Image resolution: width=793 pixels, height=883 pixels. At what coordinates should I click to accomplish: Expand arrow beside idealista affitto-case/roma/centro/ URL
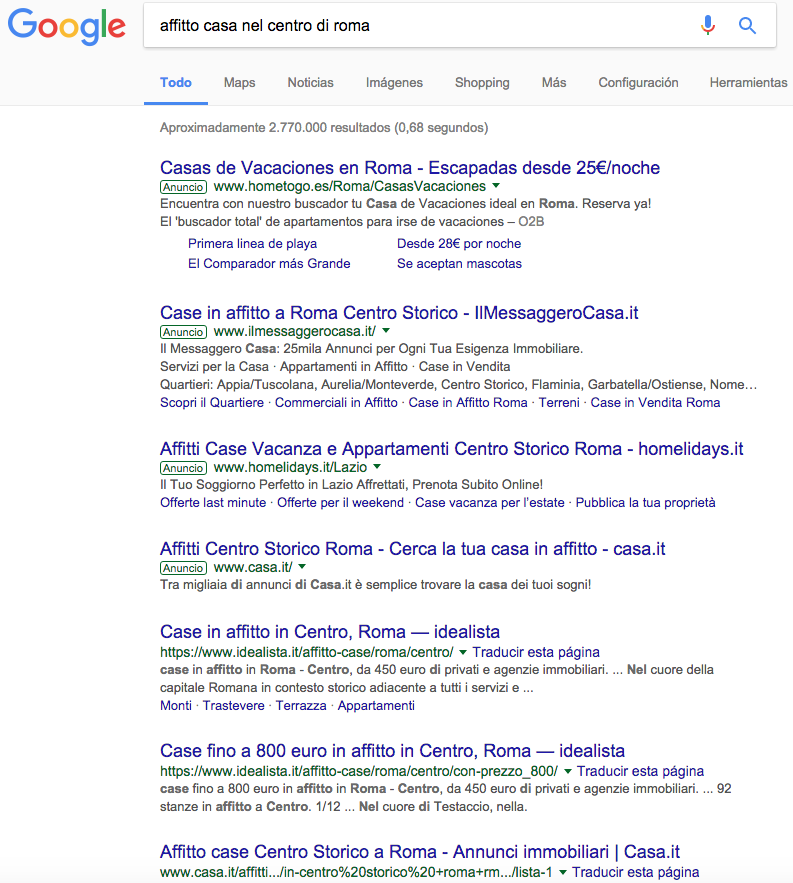(x=463, y=652)
